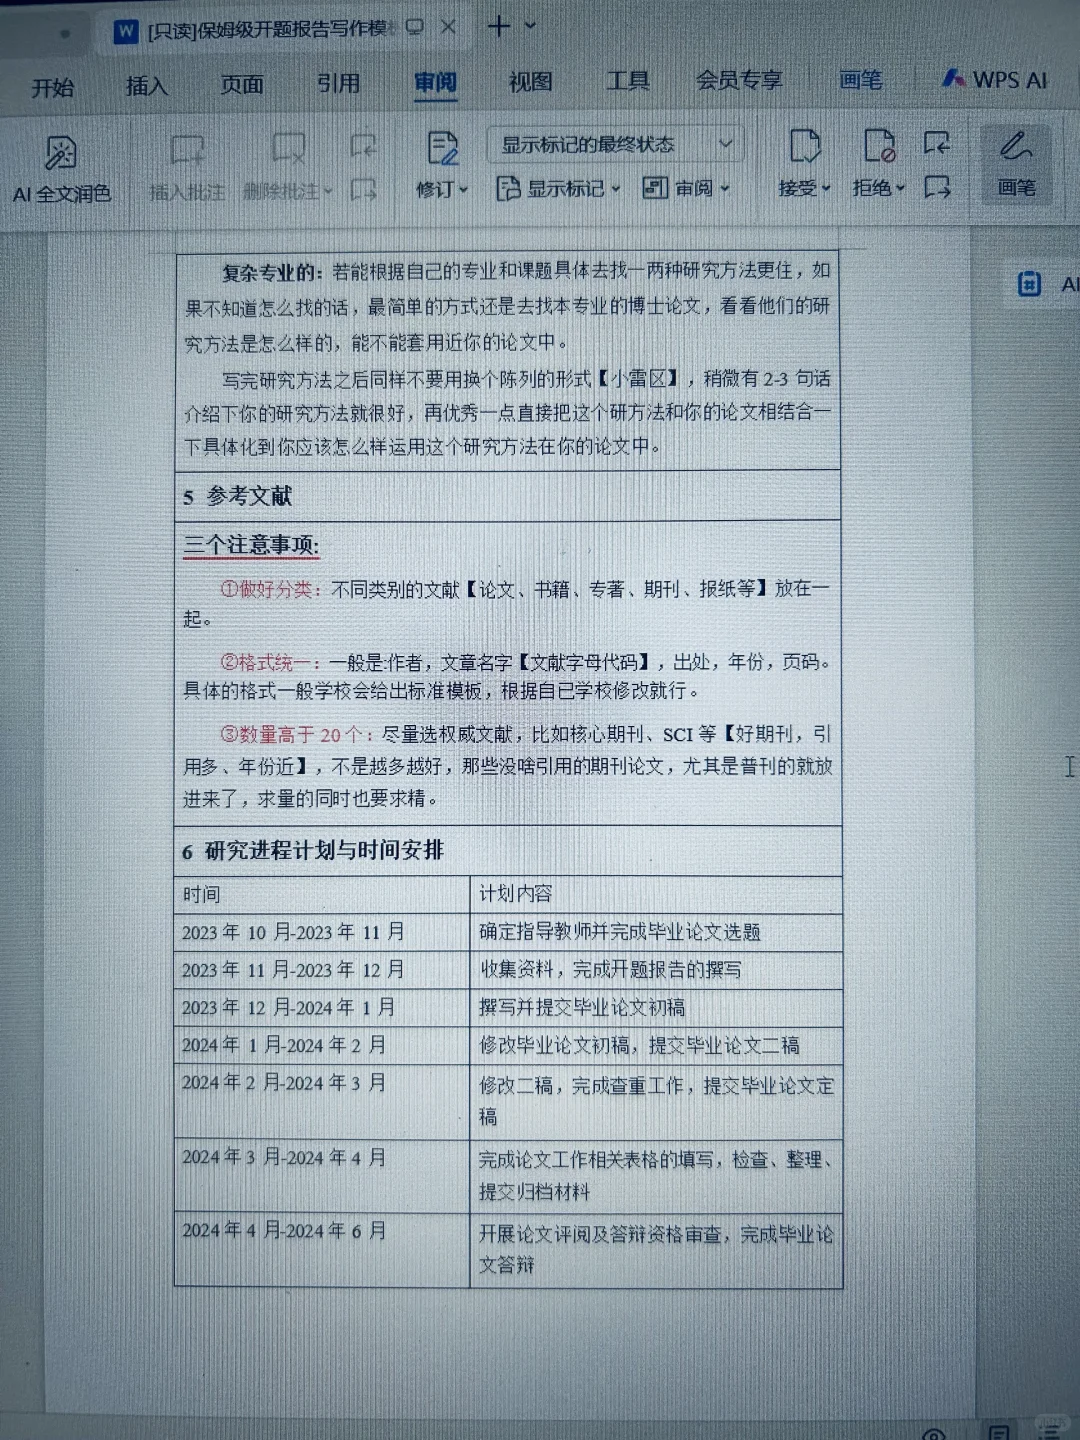The height and width of the screenshot is (1440, 1080).
Task: Click the 审阅 pane icon
Action: pos(655,187)
